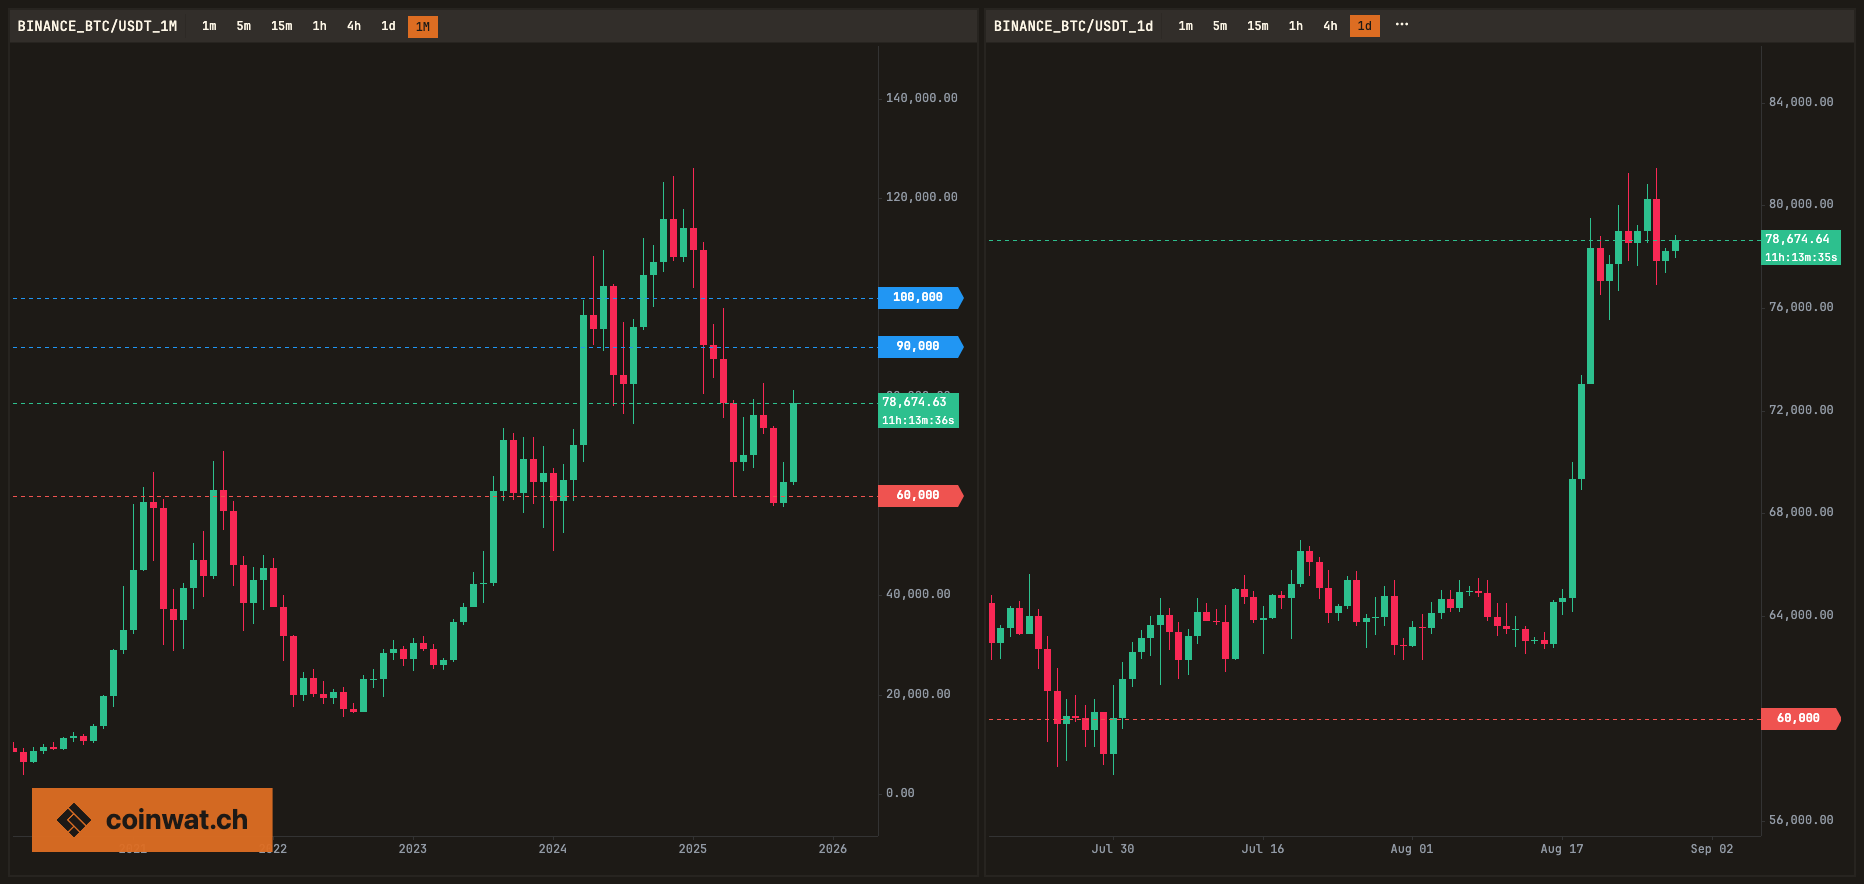Select 15m timeframe on right daily chart

pyautogui.click(x=1258, y=26)
